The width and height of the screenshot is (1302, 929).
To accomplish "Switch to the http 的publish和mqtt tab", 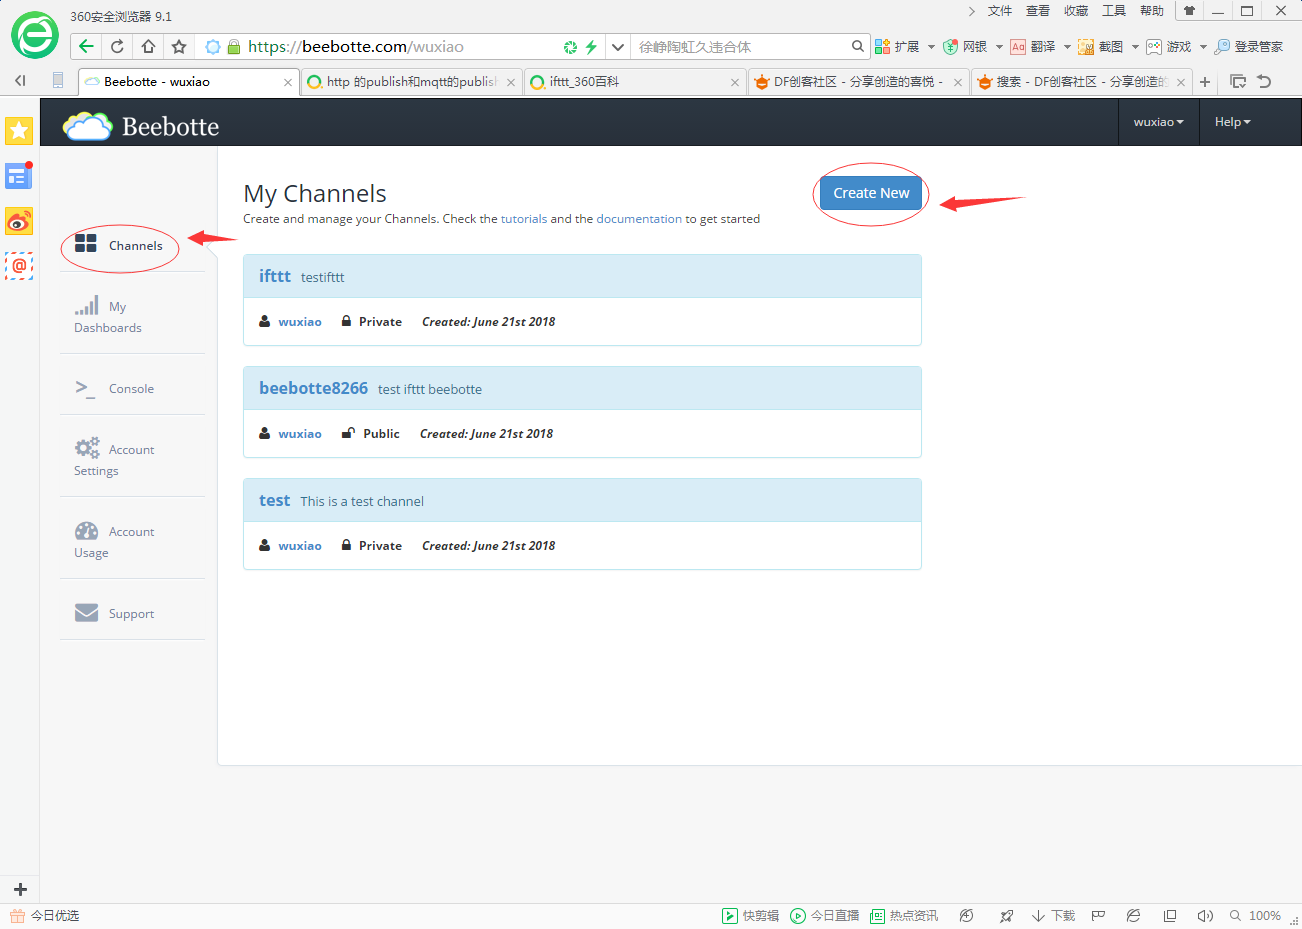I will tap(411, 82).
